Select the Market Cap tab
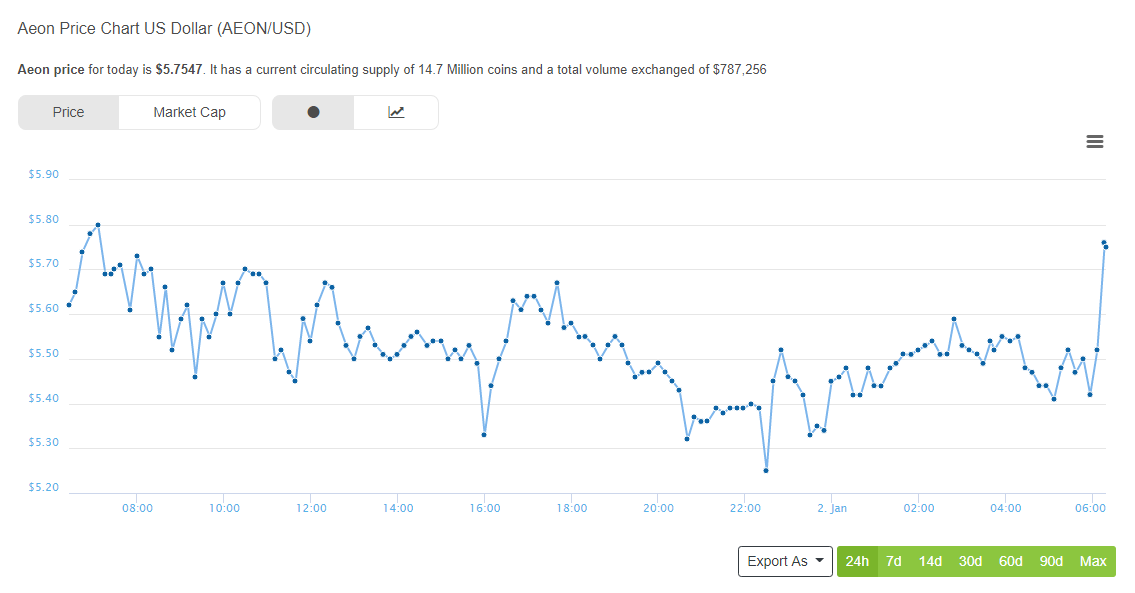Image resolution: width=1135 pixels, height=593 pixels. [190, 112]
